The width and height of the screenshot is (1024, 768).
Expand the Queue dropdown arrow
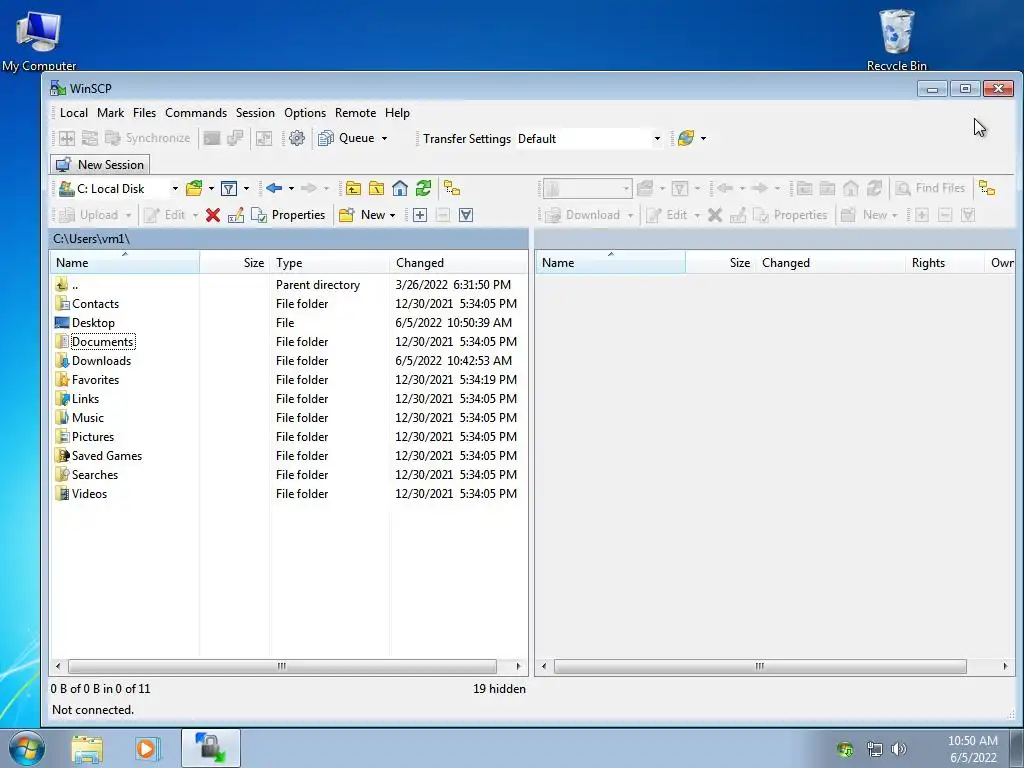point(384,138)
